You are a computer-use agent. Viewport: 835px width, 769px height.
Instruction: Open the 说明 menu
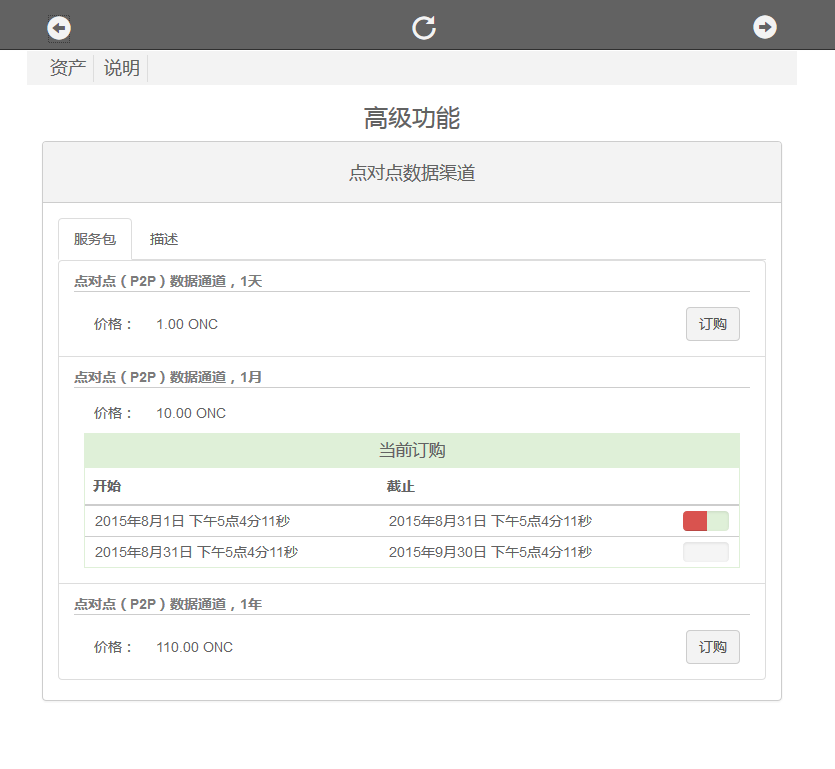pyautogui.click(x=122, y=69)
